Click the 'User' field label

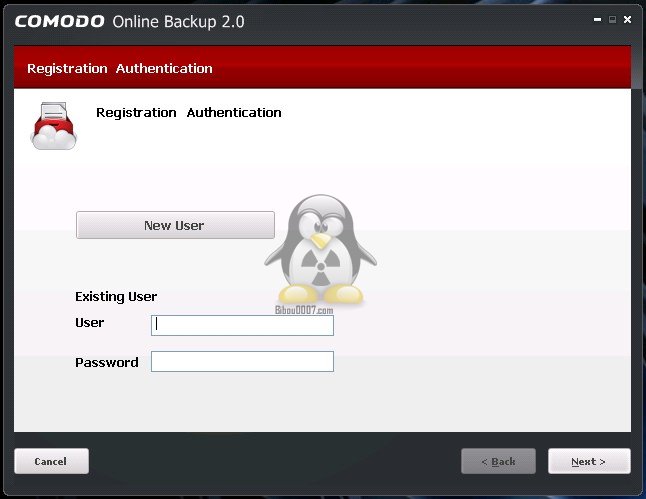[89, 323]
